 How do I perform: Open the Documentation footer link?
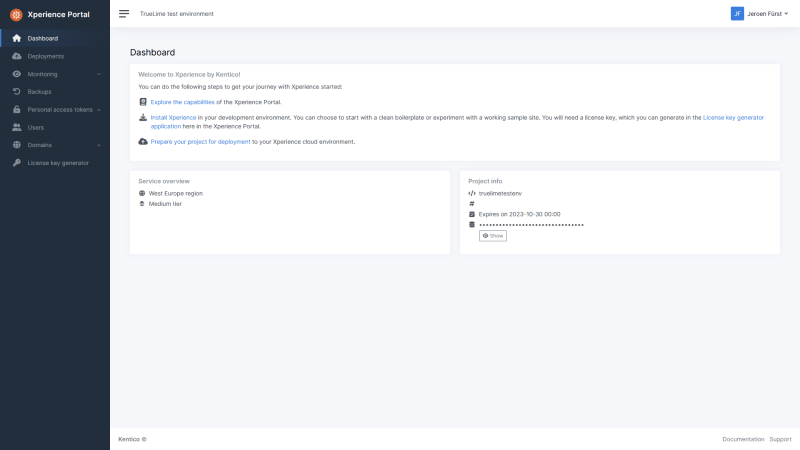point(743,439)
